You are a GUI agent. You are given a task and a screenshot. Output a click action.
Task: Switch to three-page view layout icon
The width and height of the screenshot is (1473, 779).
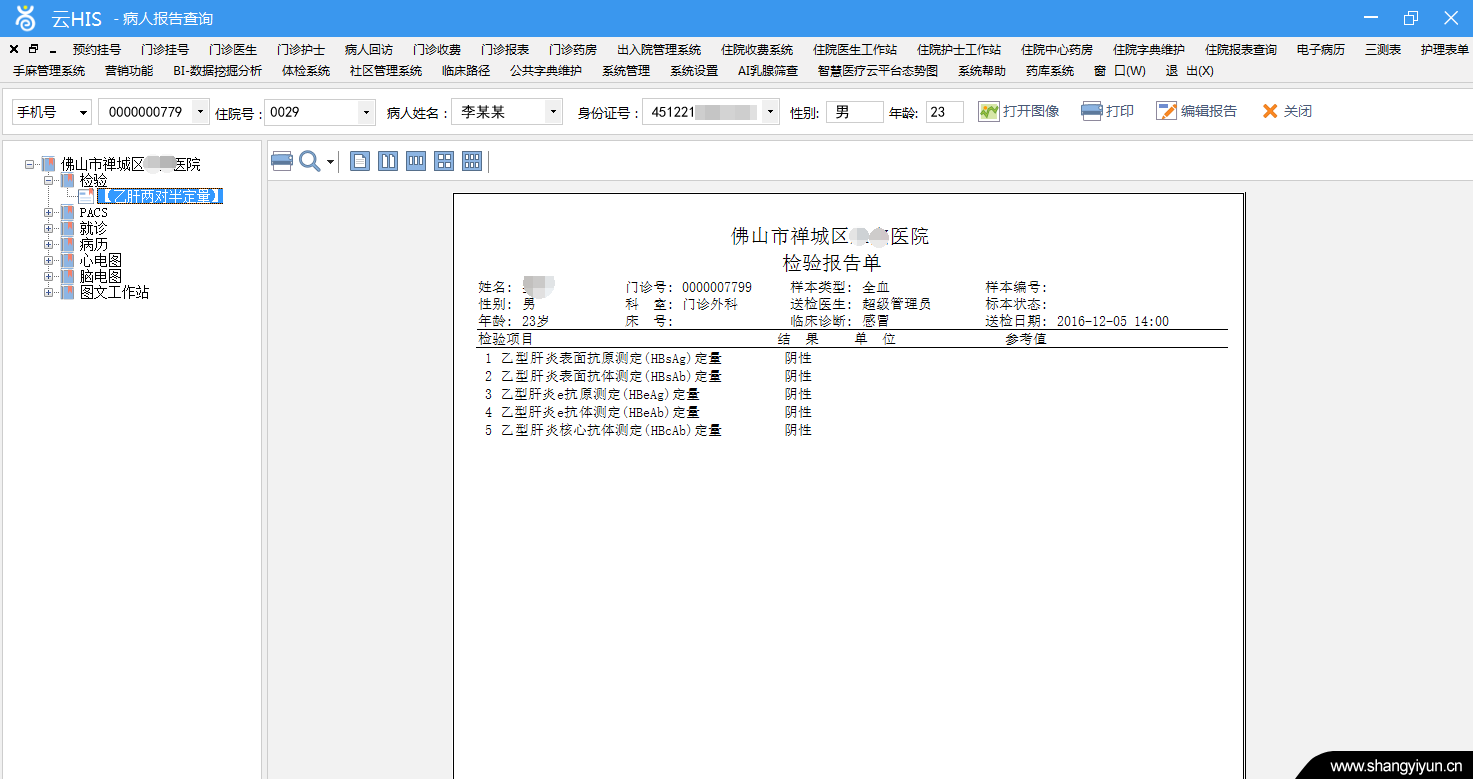(416, 161)
